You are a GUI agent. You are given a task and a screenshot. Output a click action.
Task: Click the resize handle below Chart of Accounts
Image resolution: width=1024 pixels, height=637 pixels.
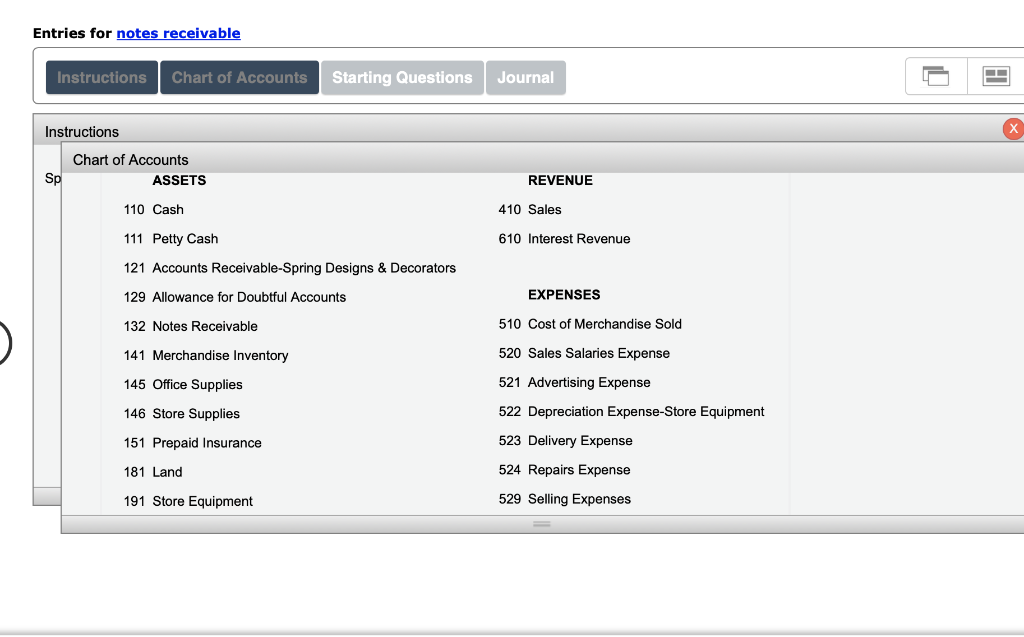(x=541, y=523)
